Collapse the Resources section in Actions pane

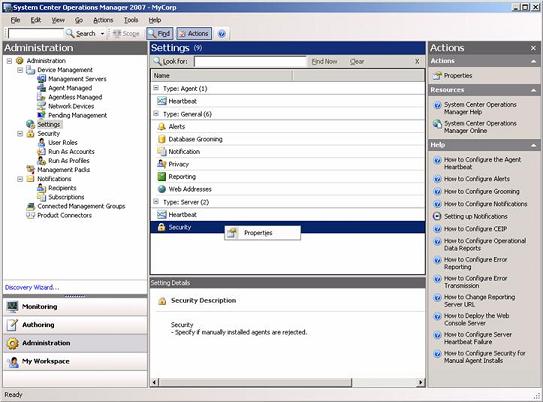coord(533,90)
